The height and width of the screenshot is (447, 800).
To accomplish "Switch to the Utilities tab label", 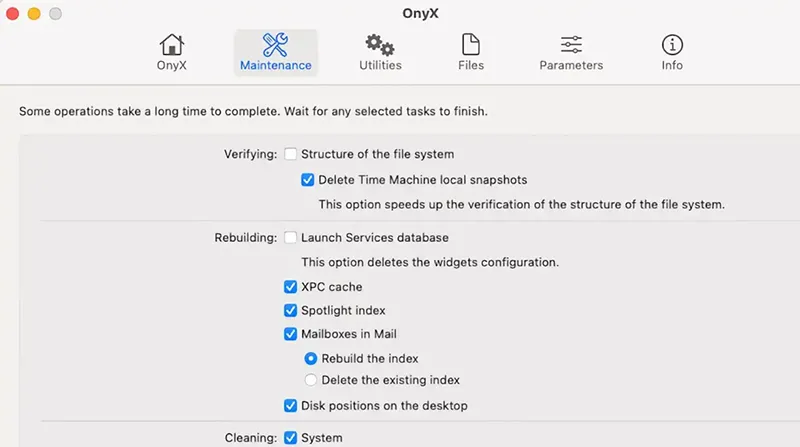I will tap(380, 66).
